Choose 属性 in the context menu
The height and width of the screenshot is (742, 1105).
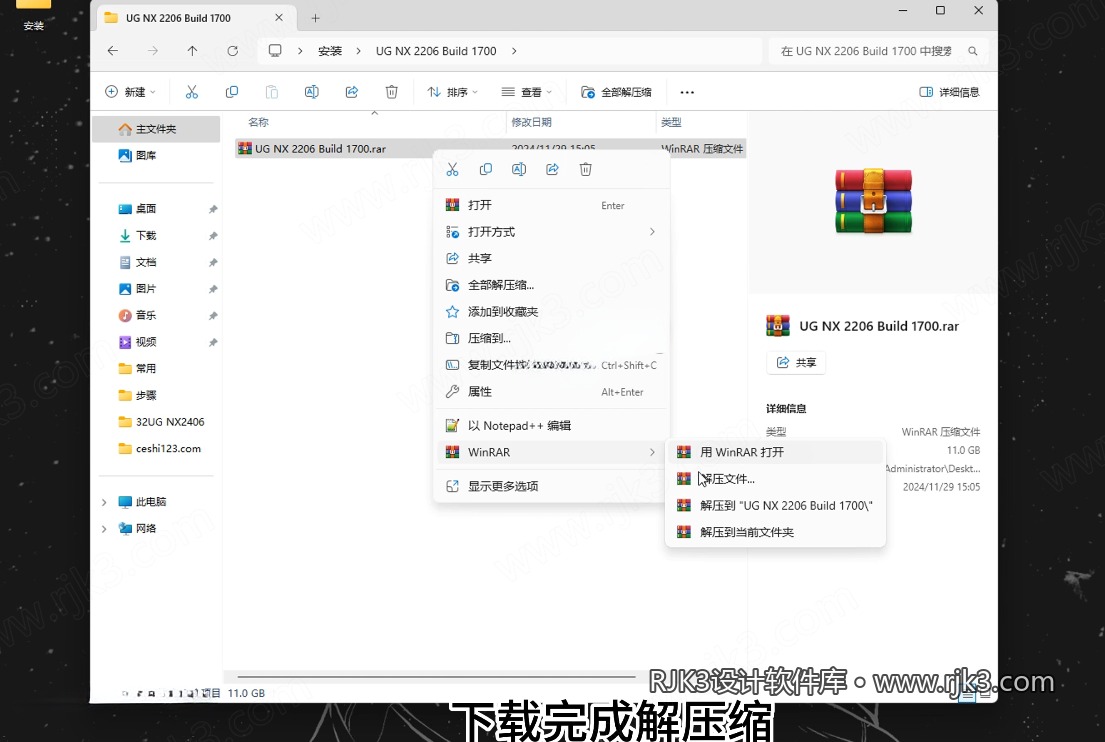pos(552,392)
